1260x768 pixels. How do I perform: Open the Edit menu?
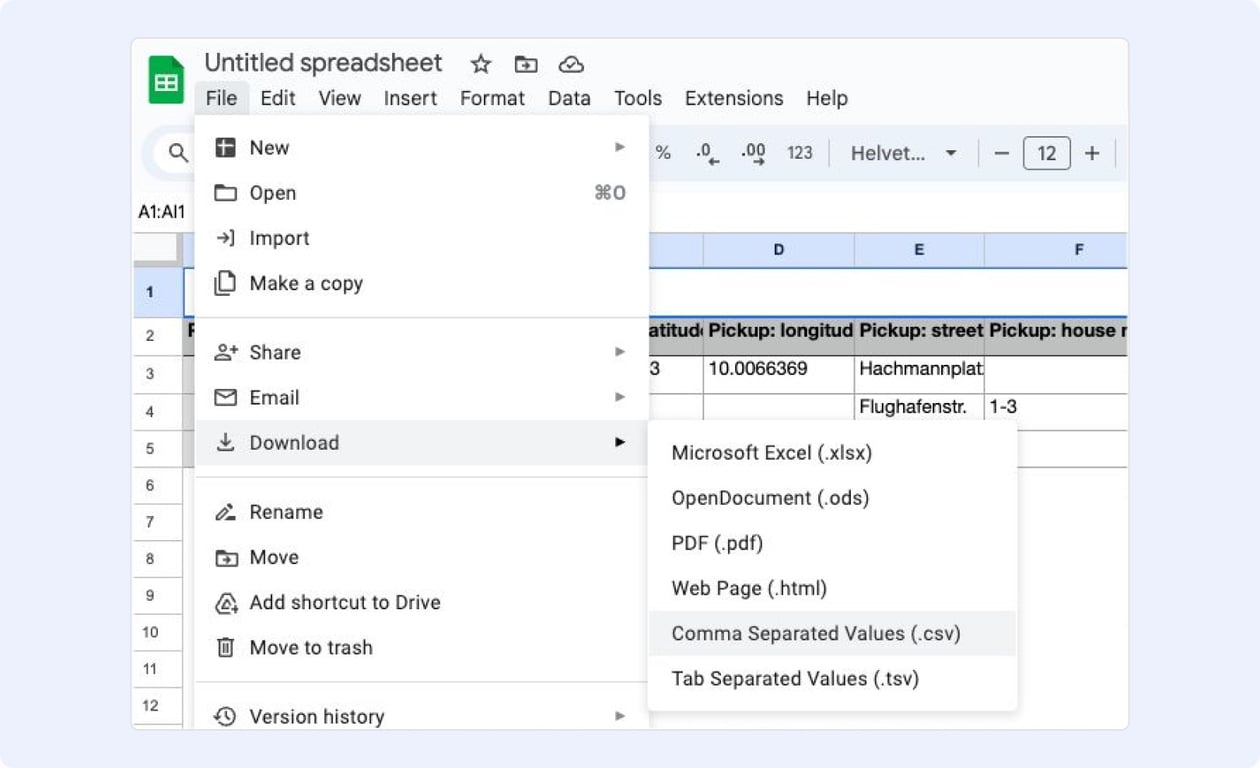click(x=278, y=98)
